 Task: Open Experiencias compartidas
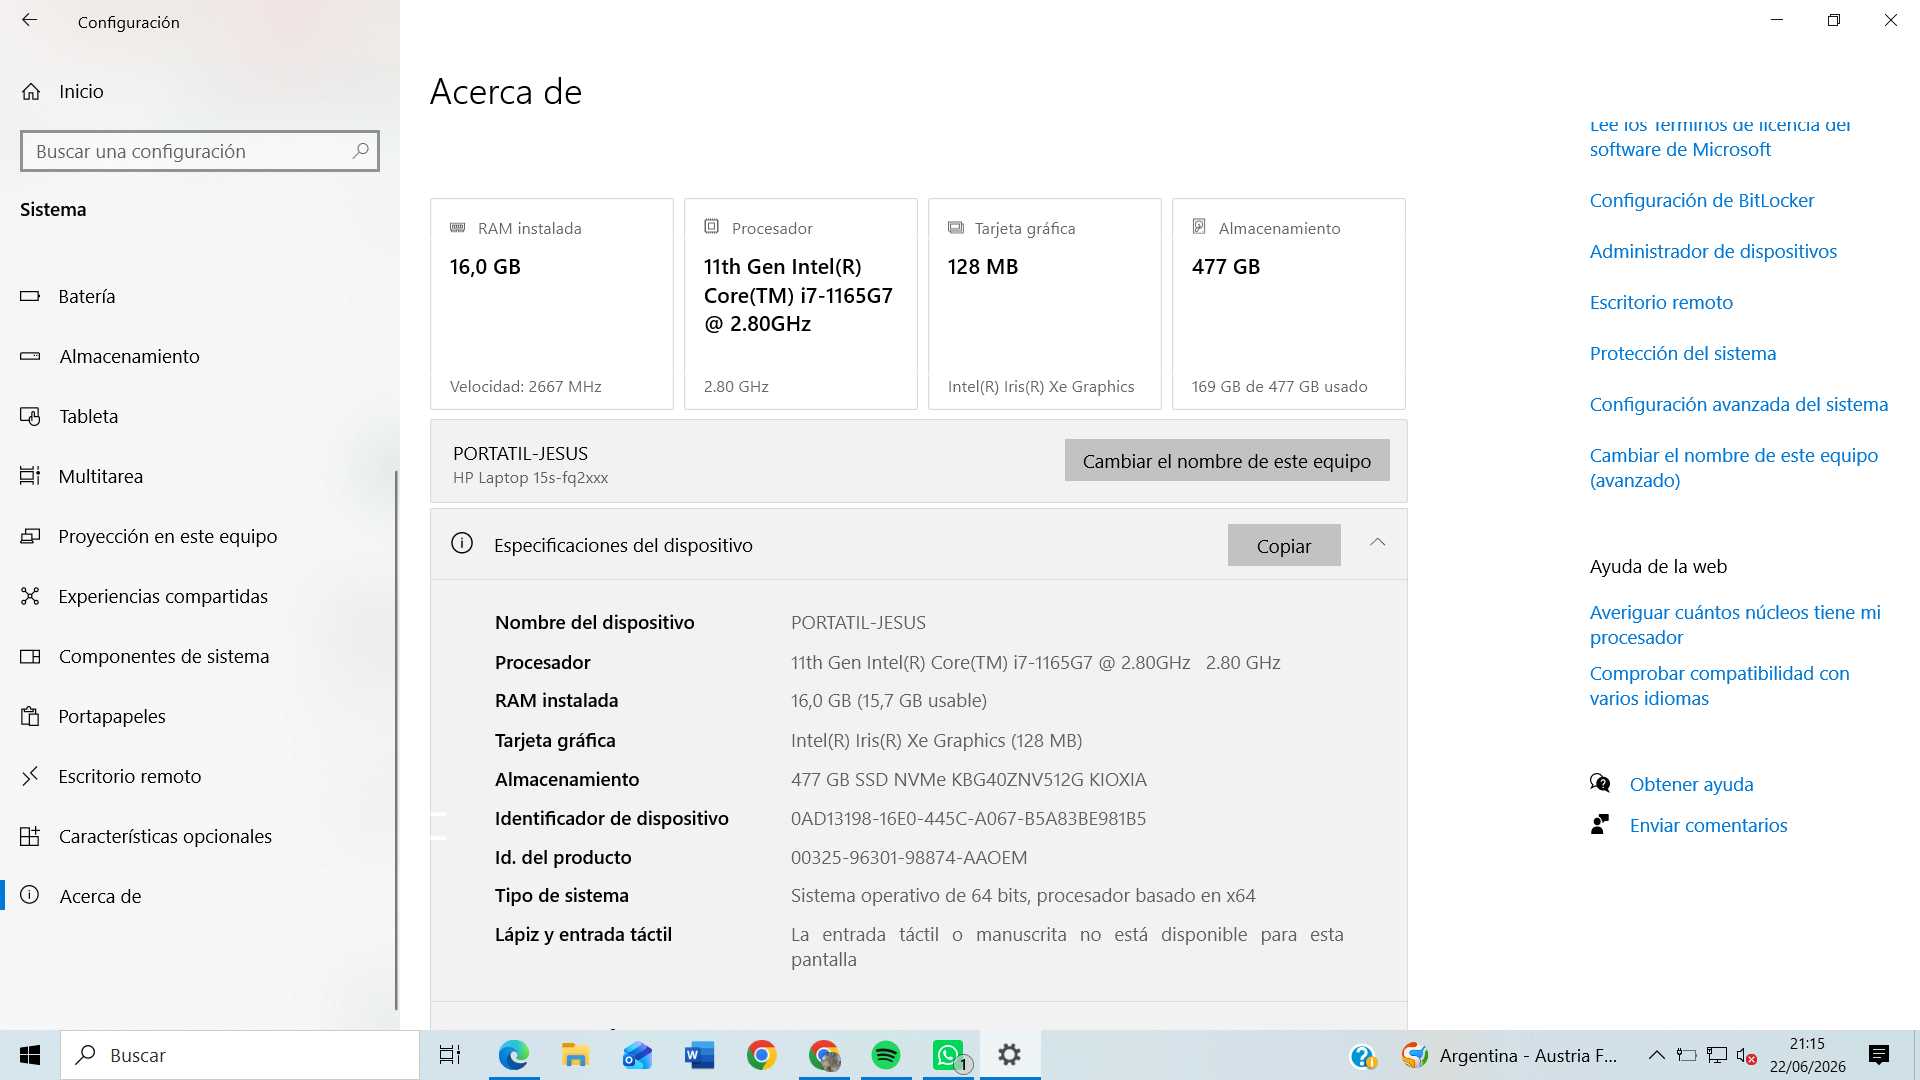tap(198, 596)
